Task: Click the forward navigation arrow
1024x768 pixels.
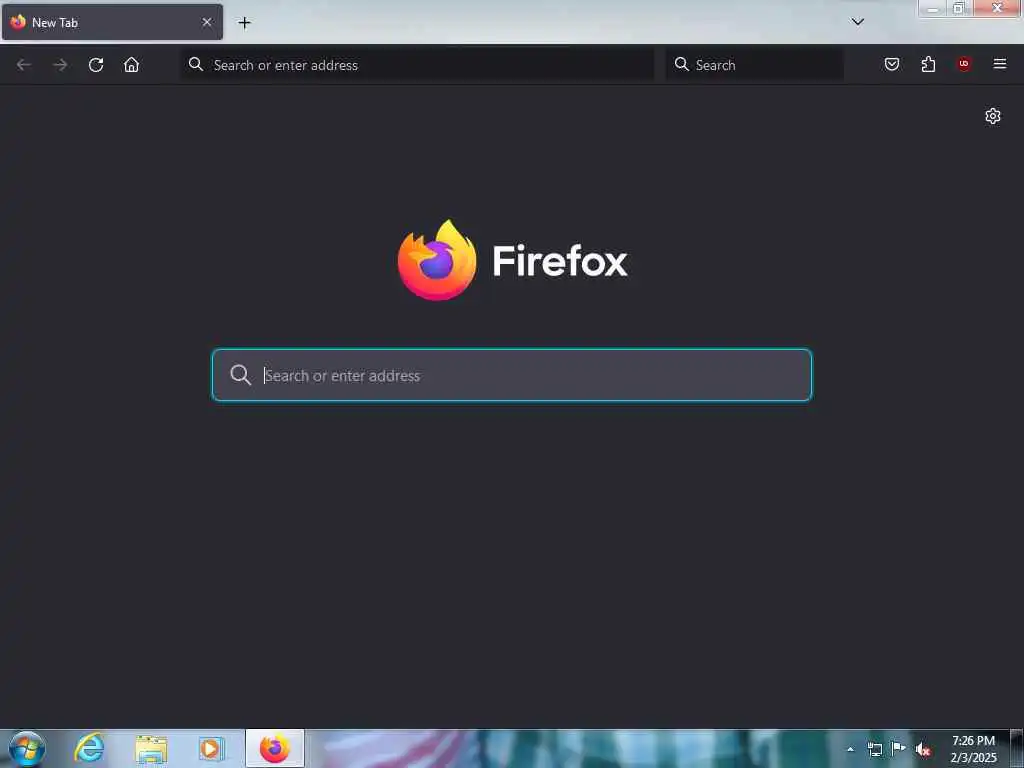Action: coord(60,65)
